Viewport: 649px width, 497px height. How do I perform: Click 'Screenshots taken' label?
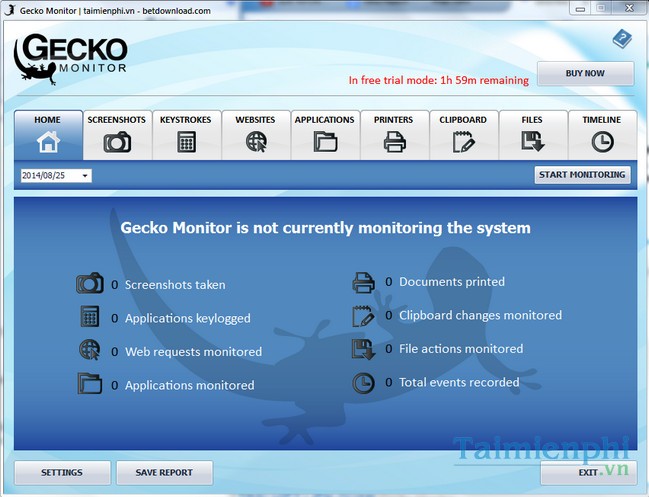coord(175,285)
